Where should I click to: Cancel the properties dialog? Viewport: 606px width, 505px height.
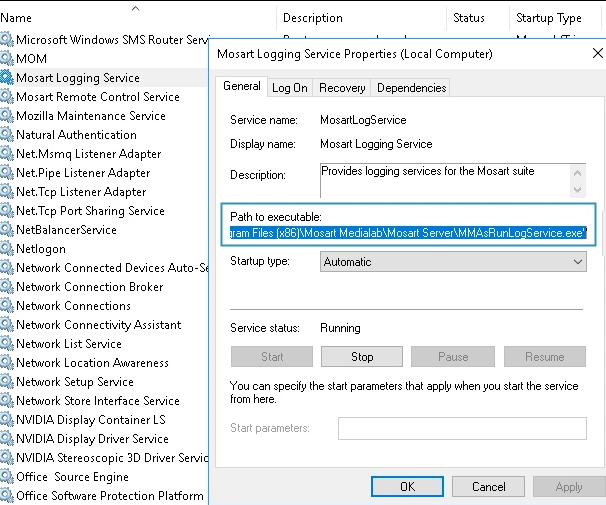coord(489,486)
